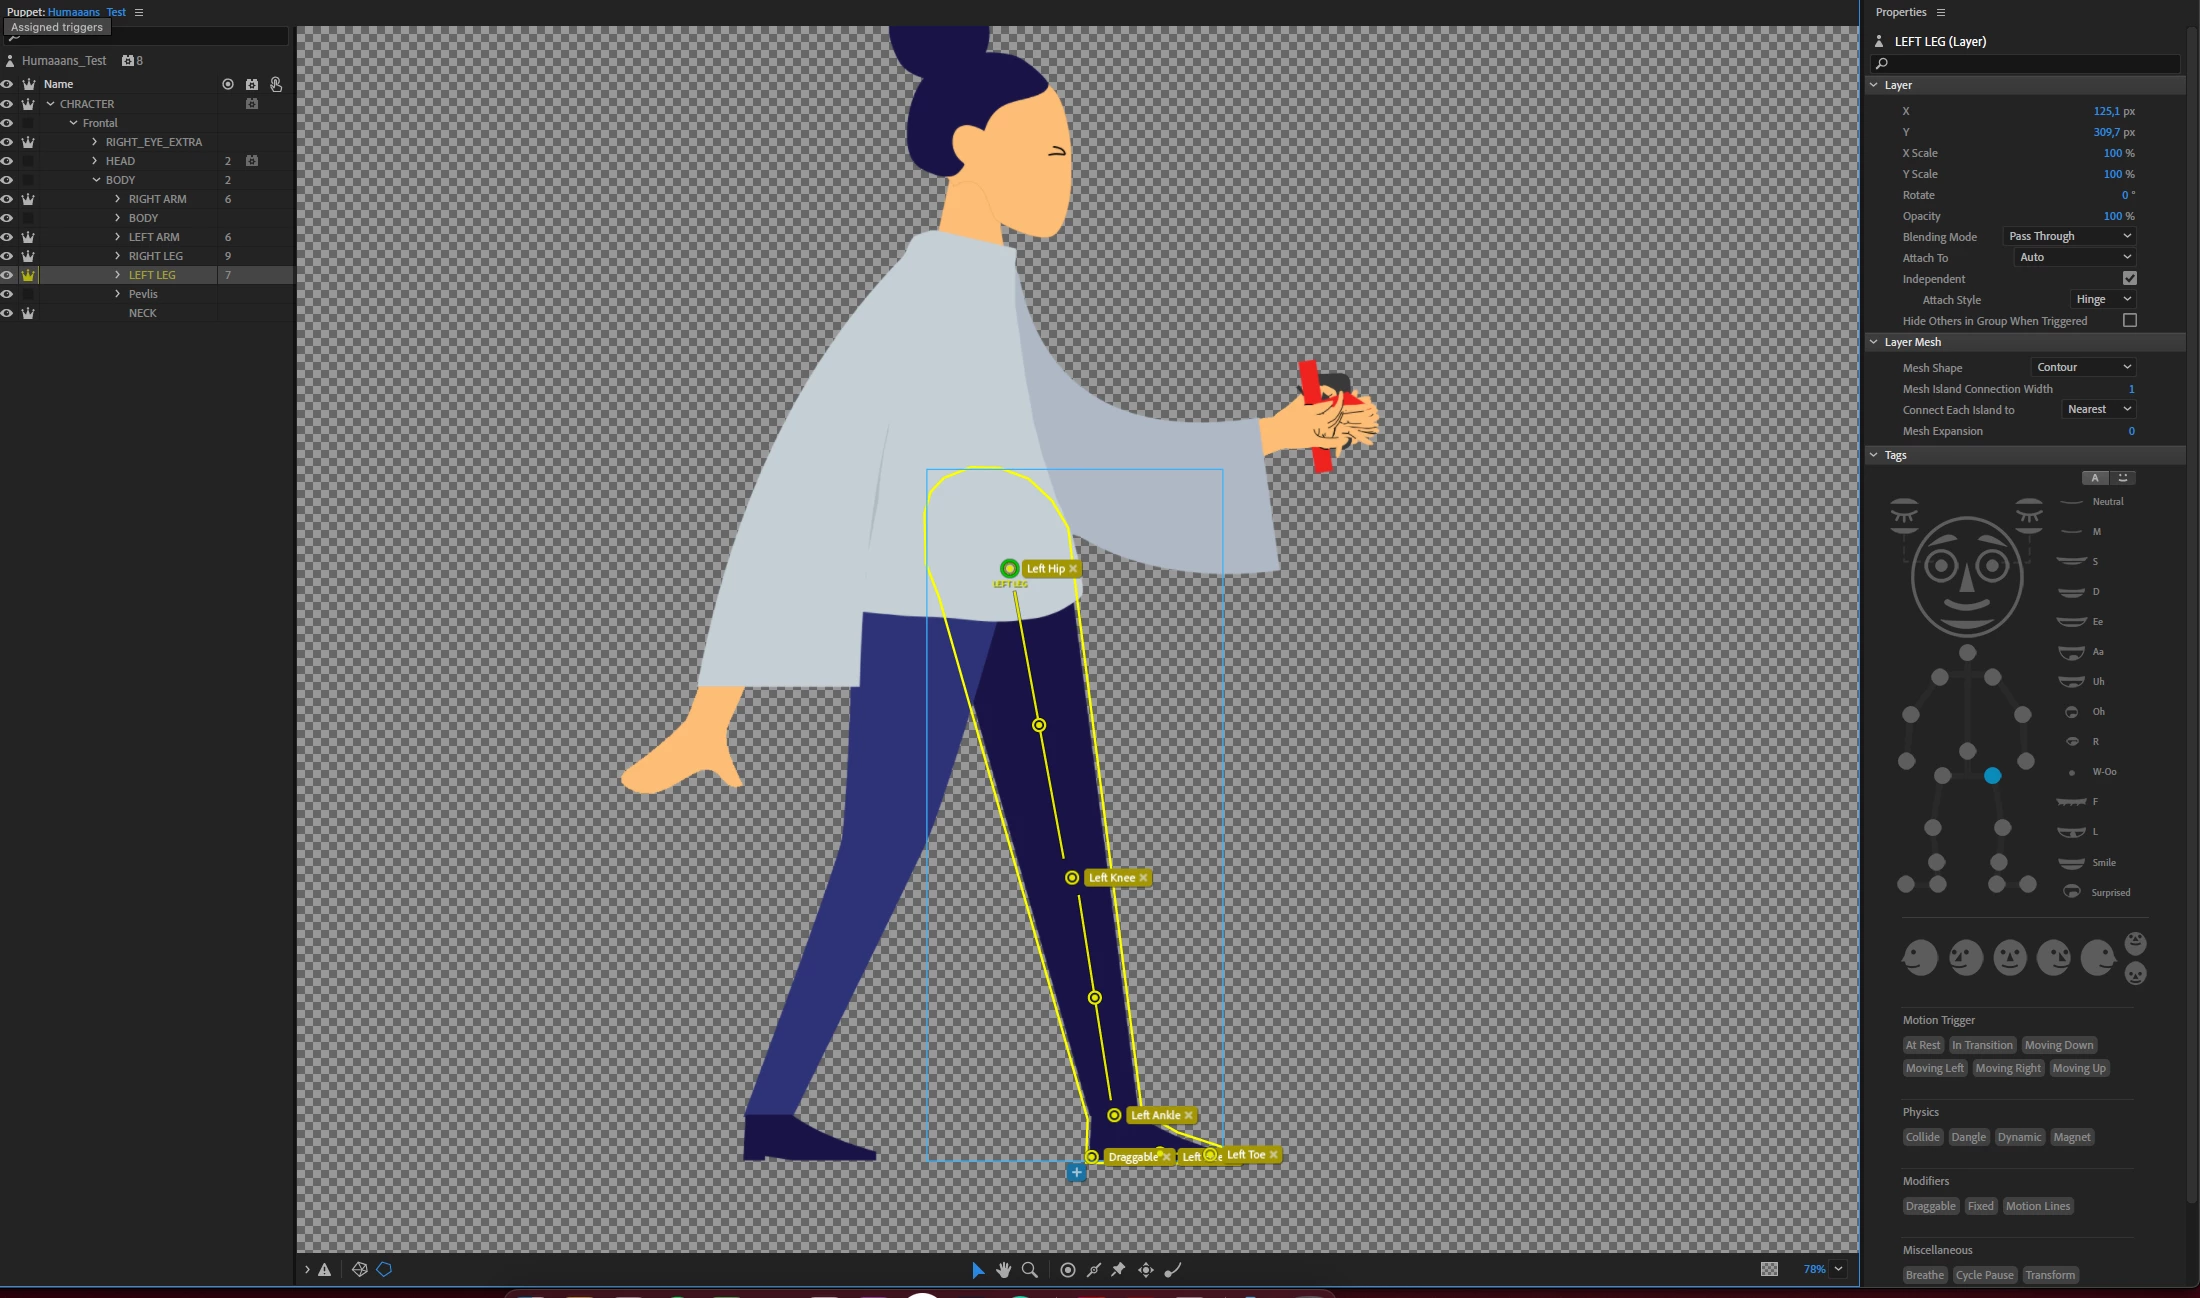
Task: Select the Hand tool in bottom toolbar
Action: pyautogui.click(x=1003, y=1270)
